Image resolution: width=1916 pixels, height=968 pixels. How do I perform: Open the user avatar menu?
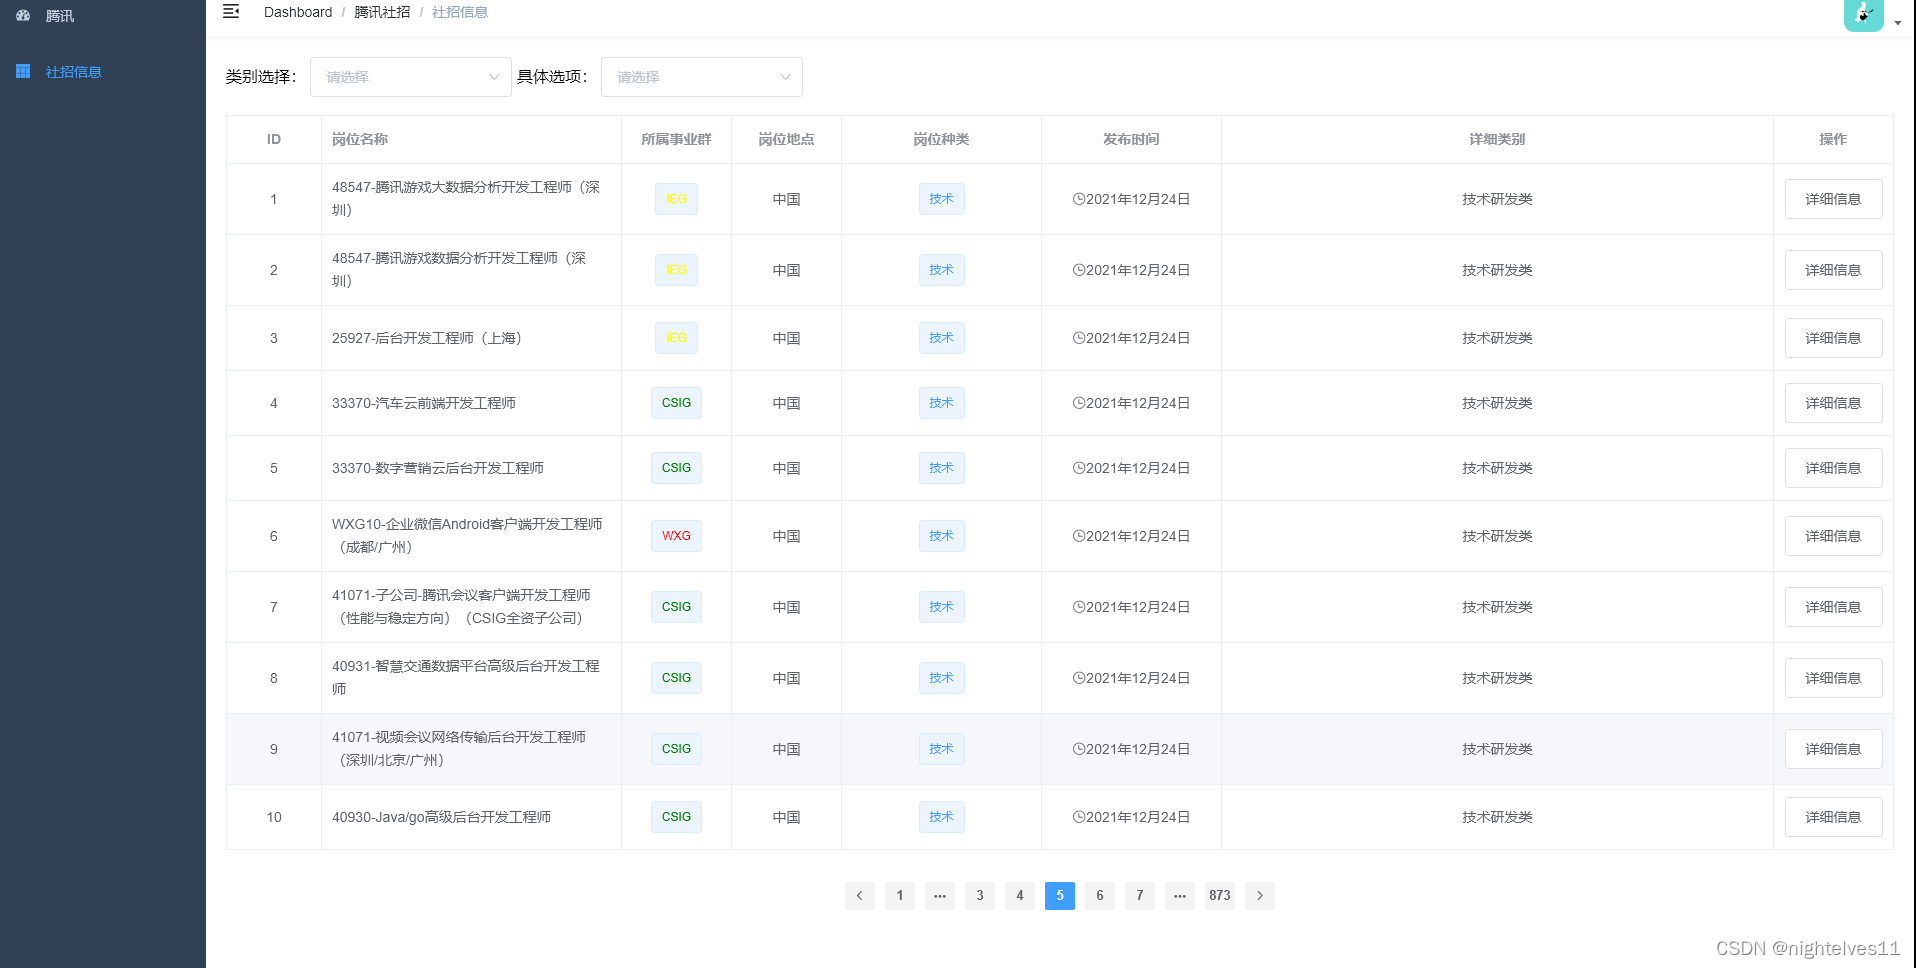tap(1863, 14)
